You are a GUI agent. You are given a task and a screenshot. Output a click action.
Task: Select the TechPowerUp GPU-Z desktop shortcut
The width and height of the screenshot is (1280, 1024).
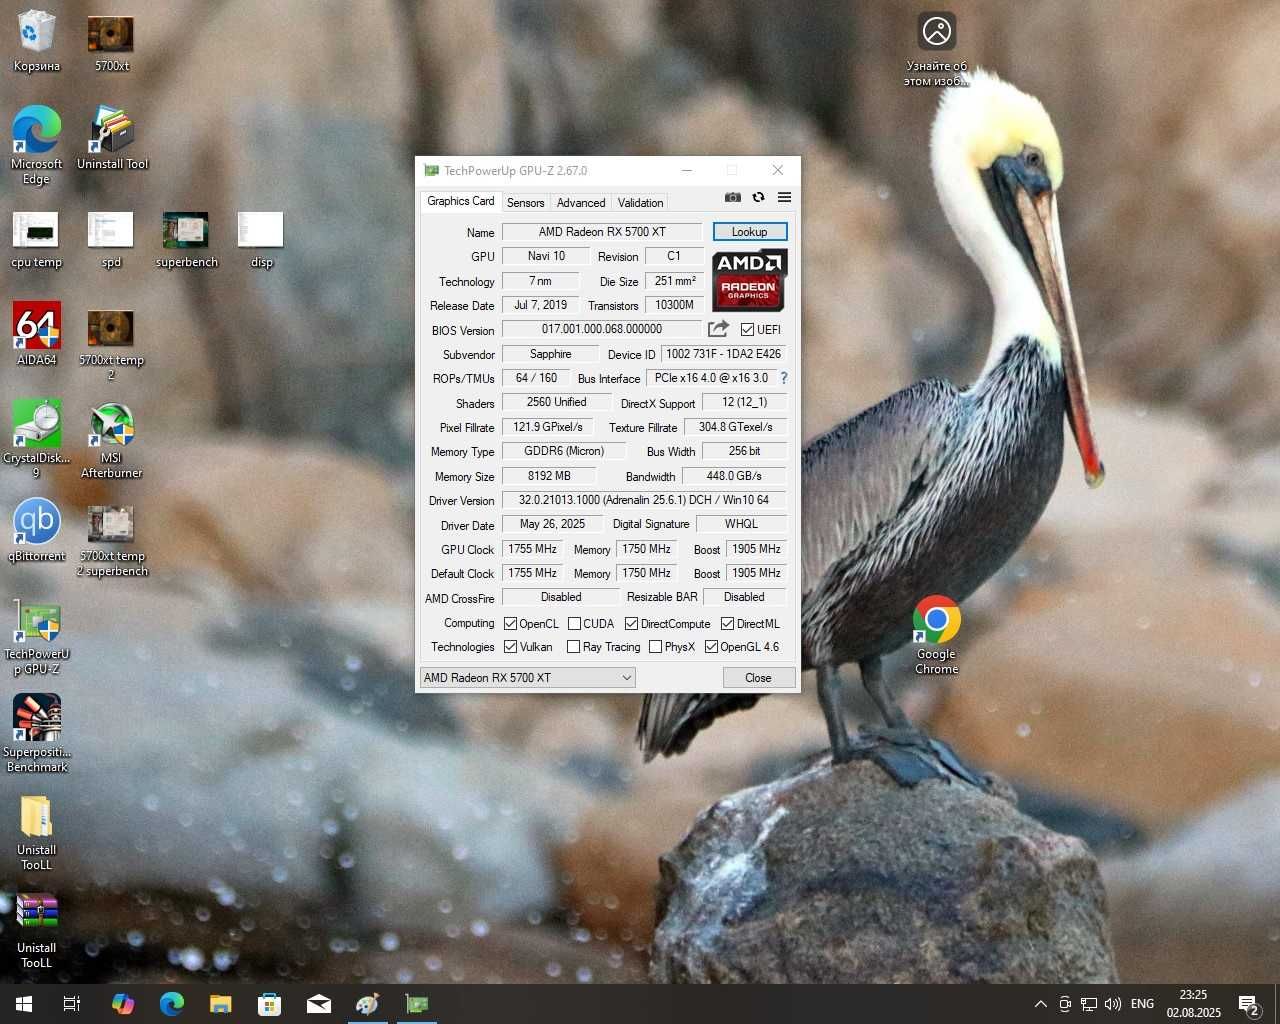(37, 639)
